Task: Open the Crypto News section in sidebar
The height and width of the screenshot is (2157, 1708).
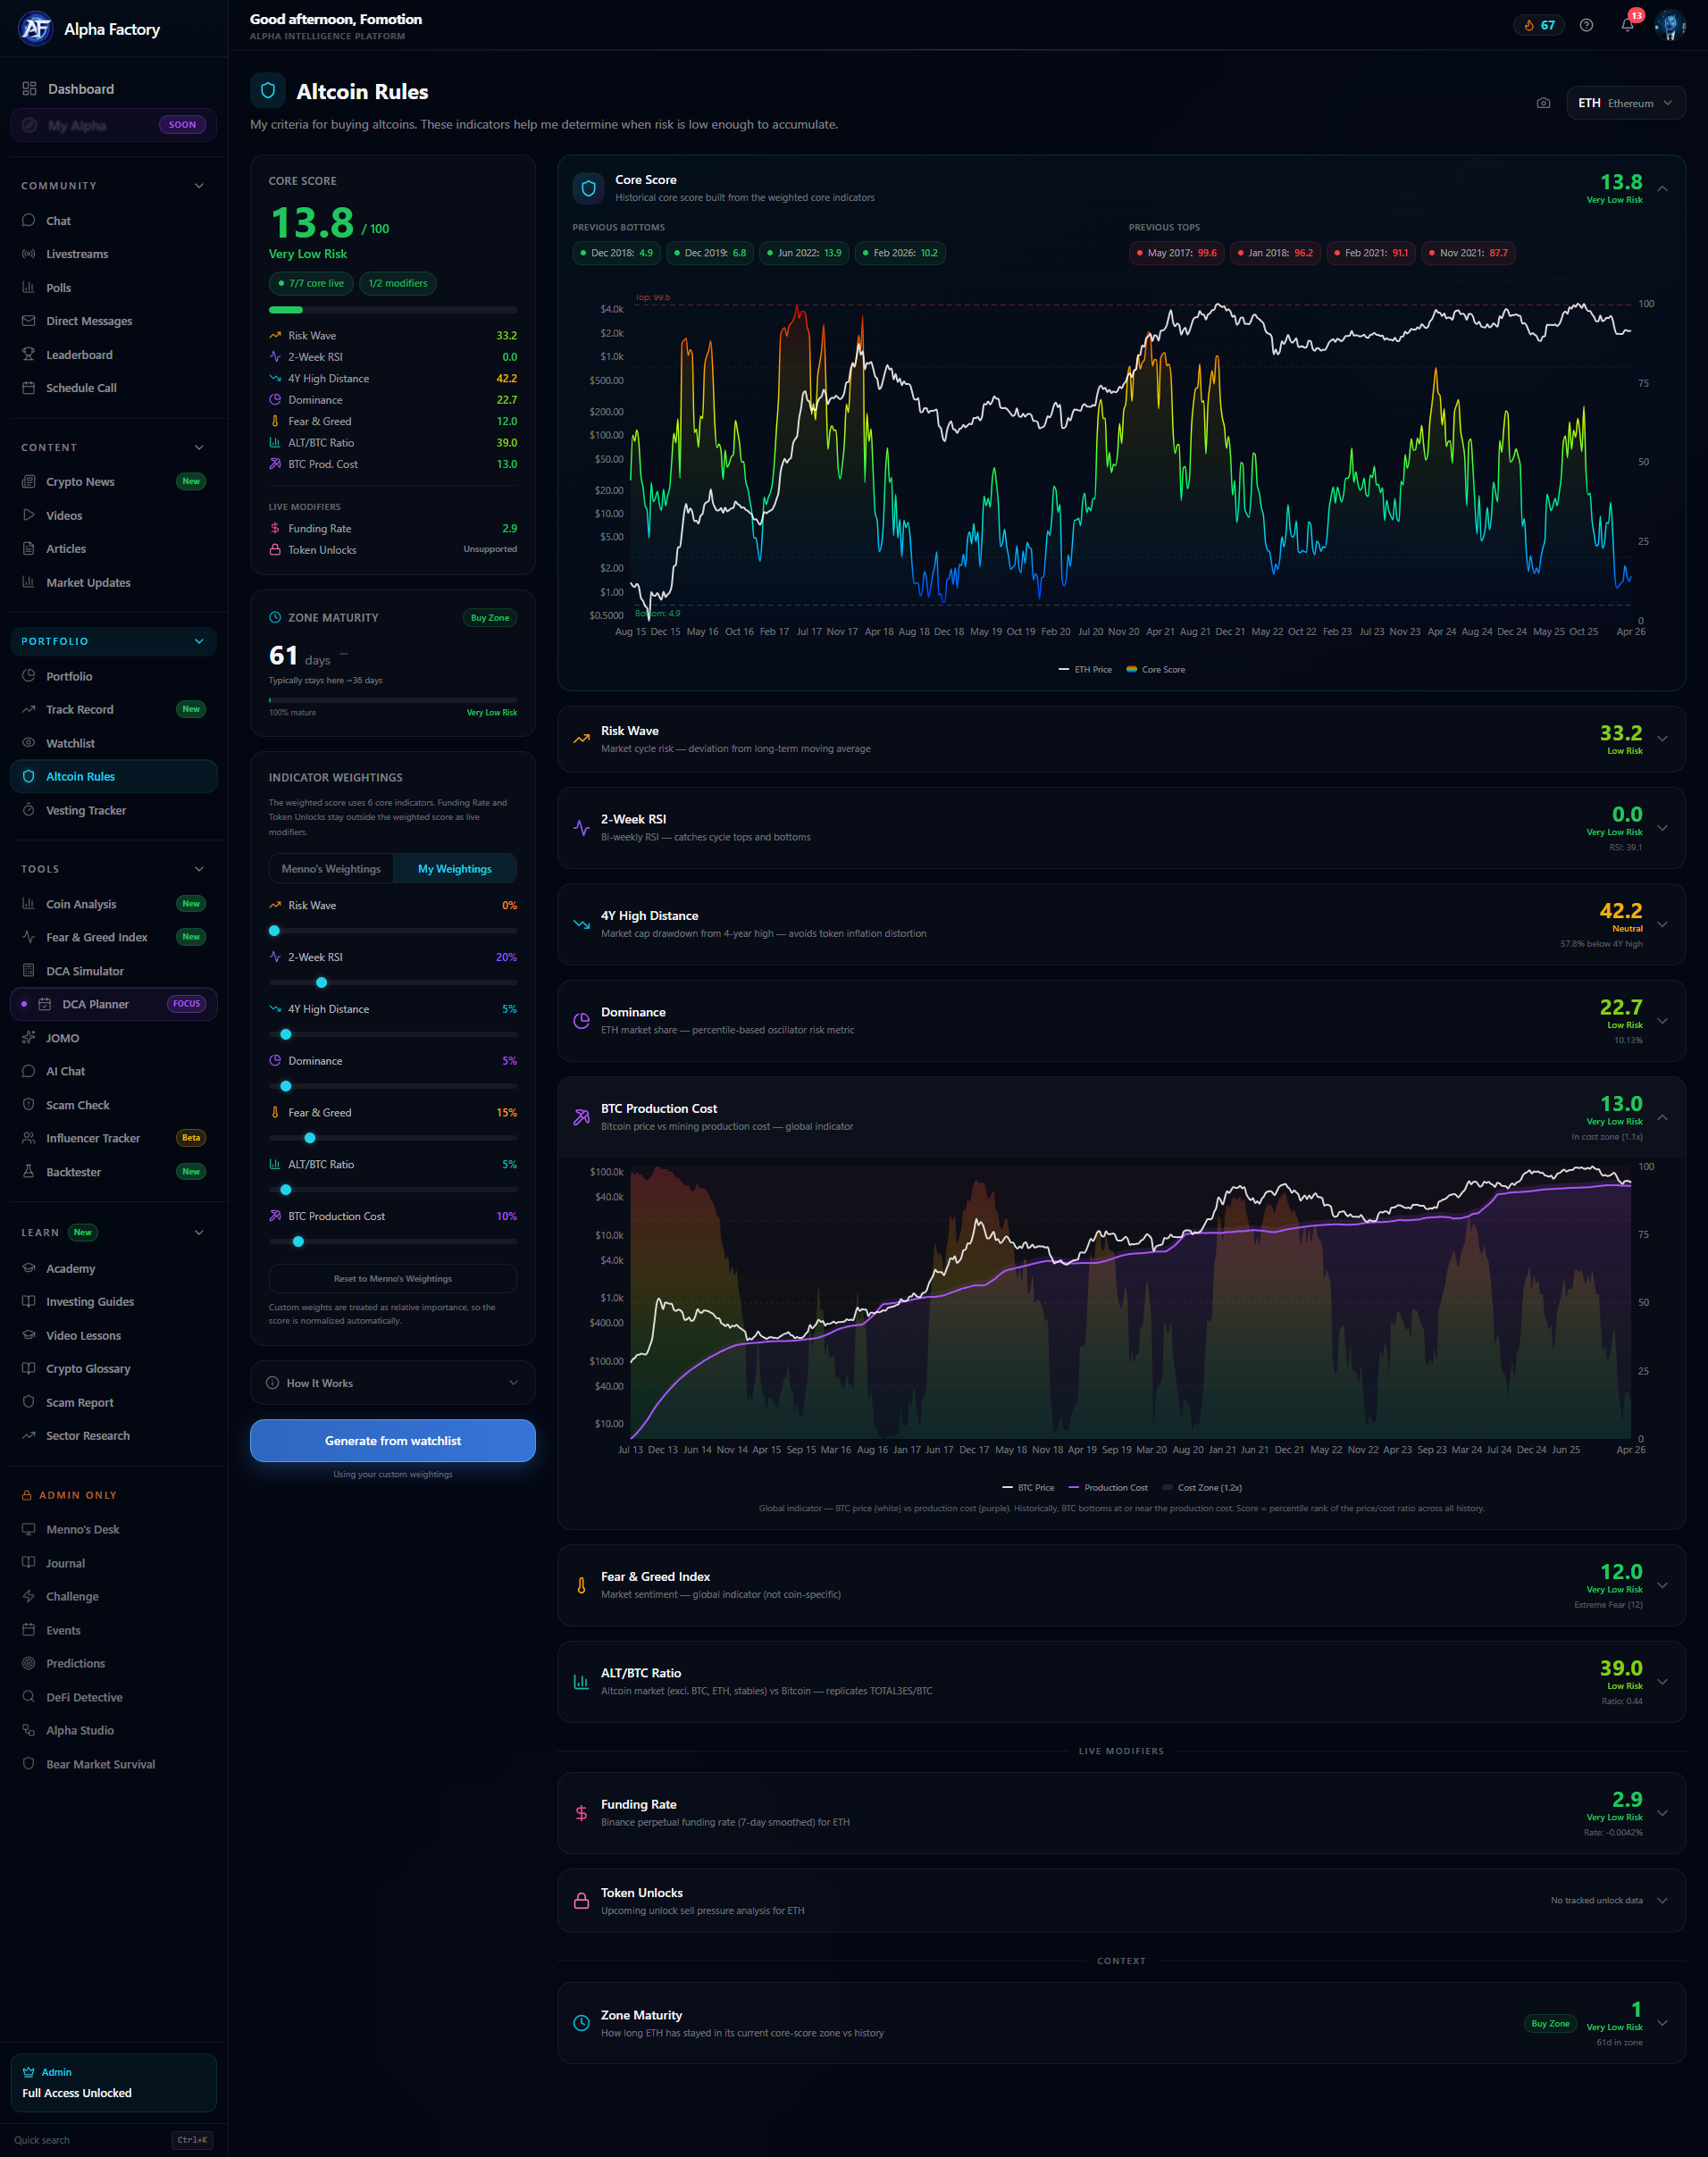Action: pos(80,481)
